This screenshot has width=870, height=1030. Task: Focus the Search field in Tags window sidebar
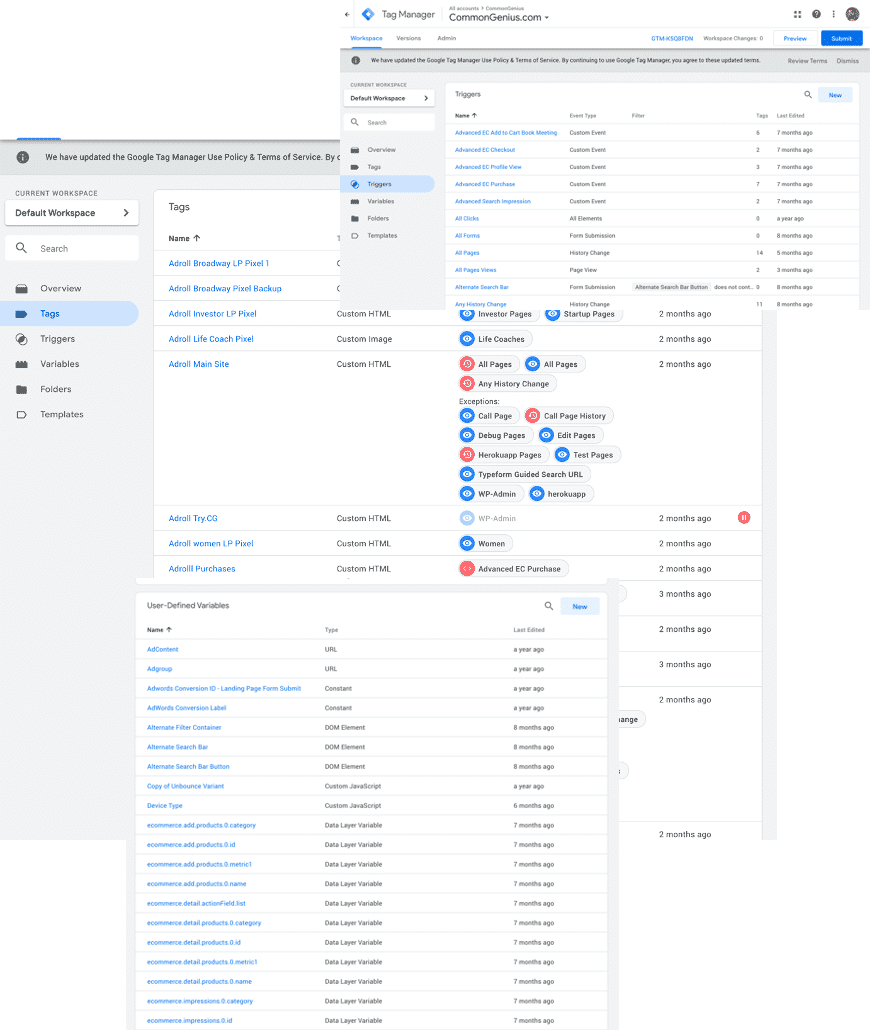click(72, 248)
